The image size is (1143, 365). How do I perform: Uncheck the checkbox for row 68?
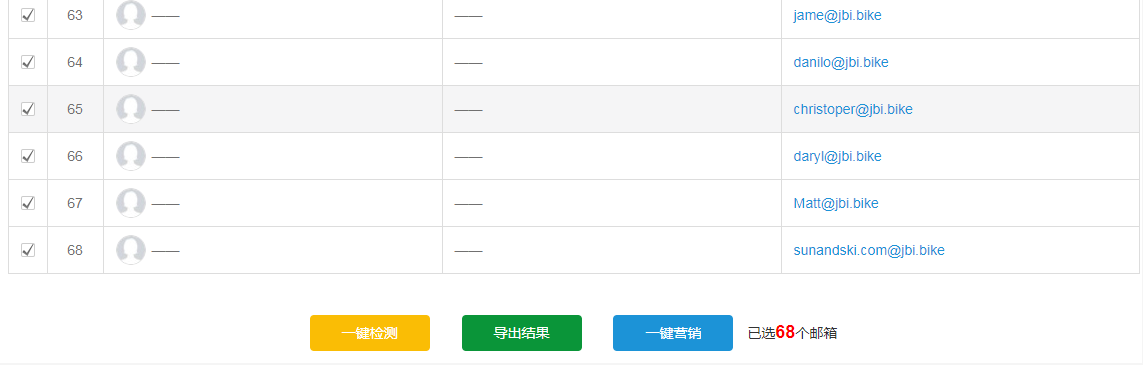click(28, 250)
